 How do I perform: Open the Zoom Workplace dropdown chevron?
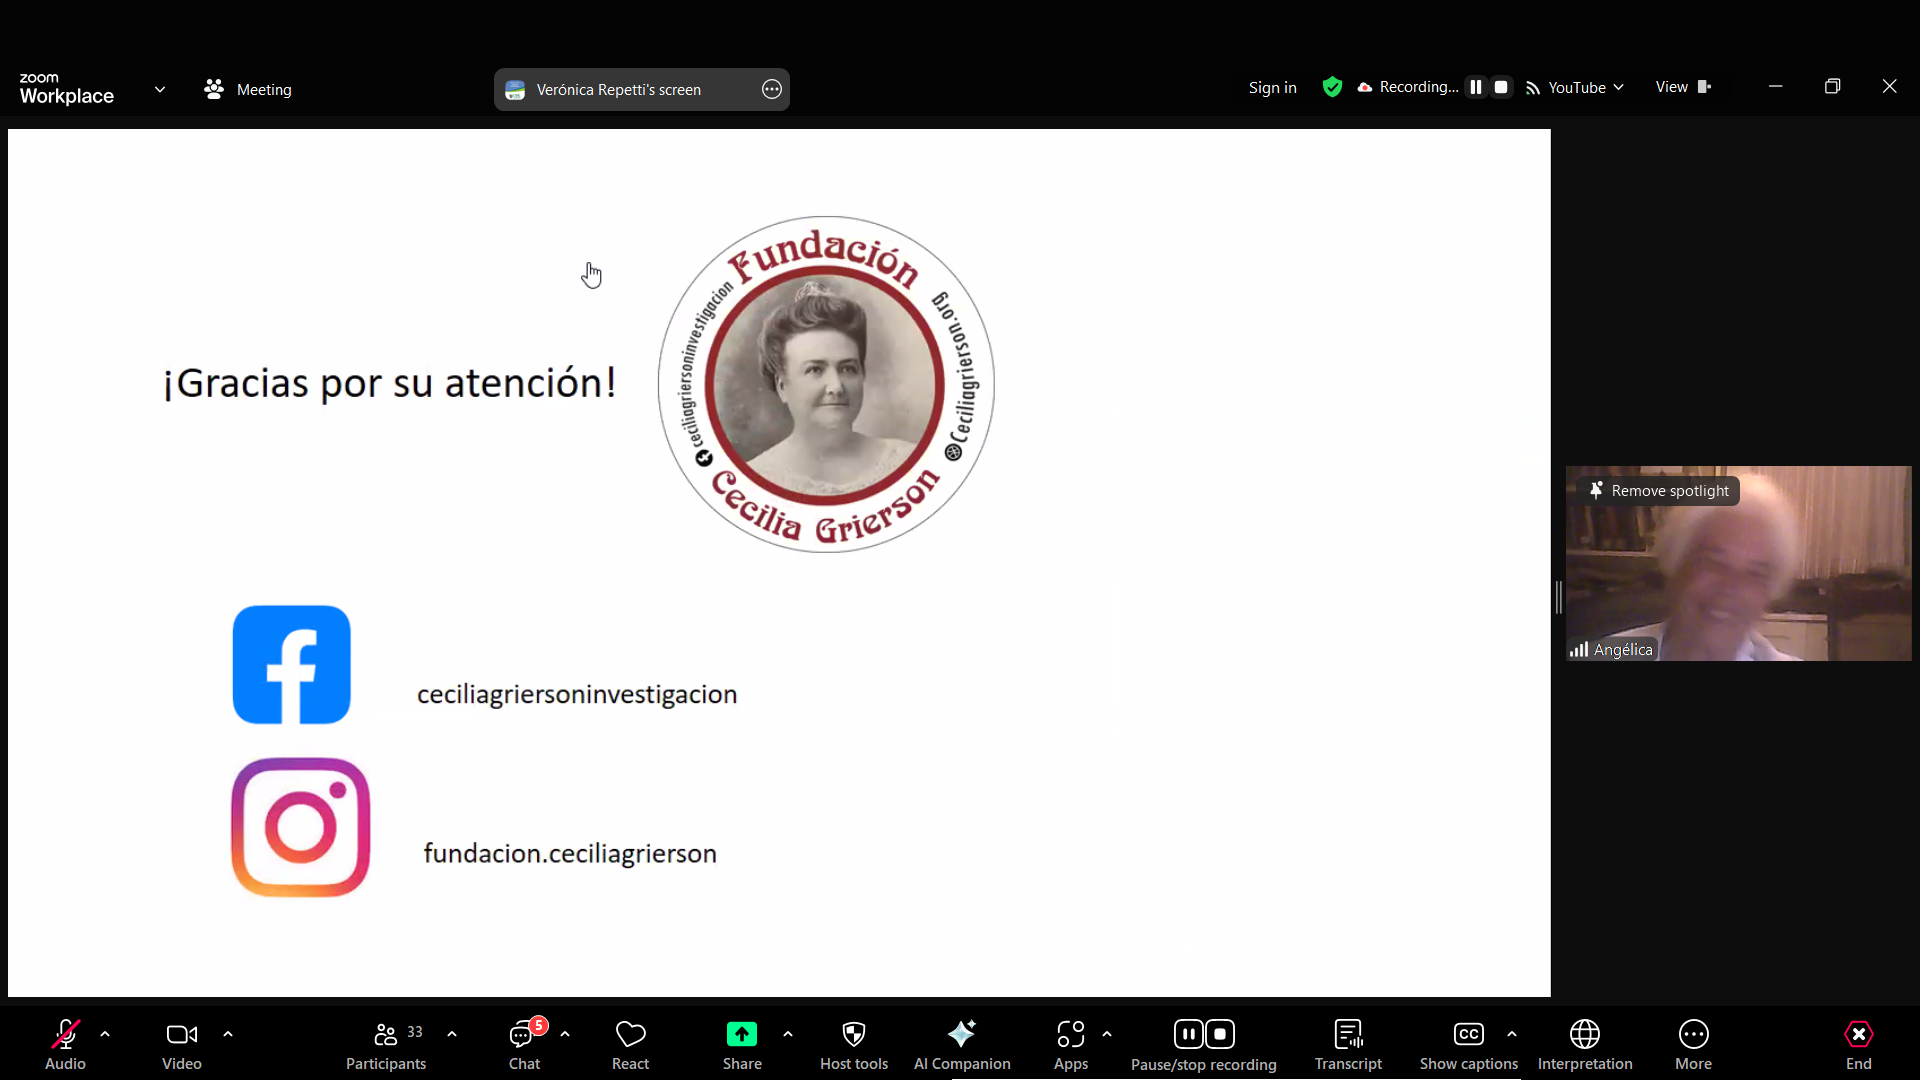(x=160, y=89)
